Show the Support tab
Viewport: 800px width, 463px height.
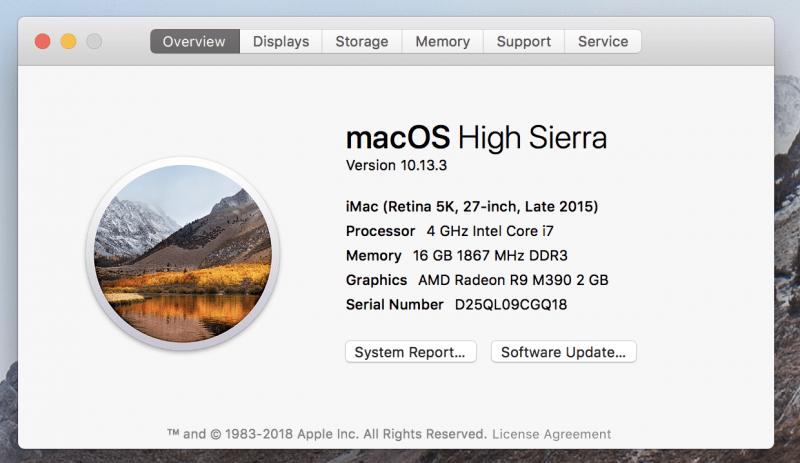point(524,41)
